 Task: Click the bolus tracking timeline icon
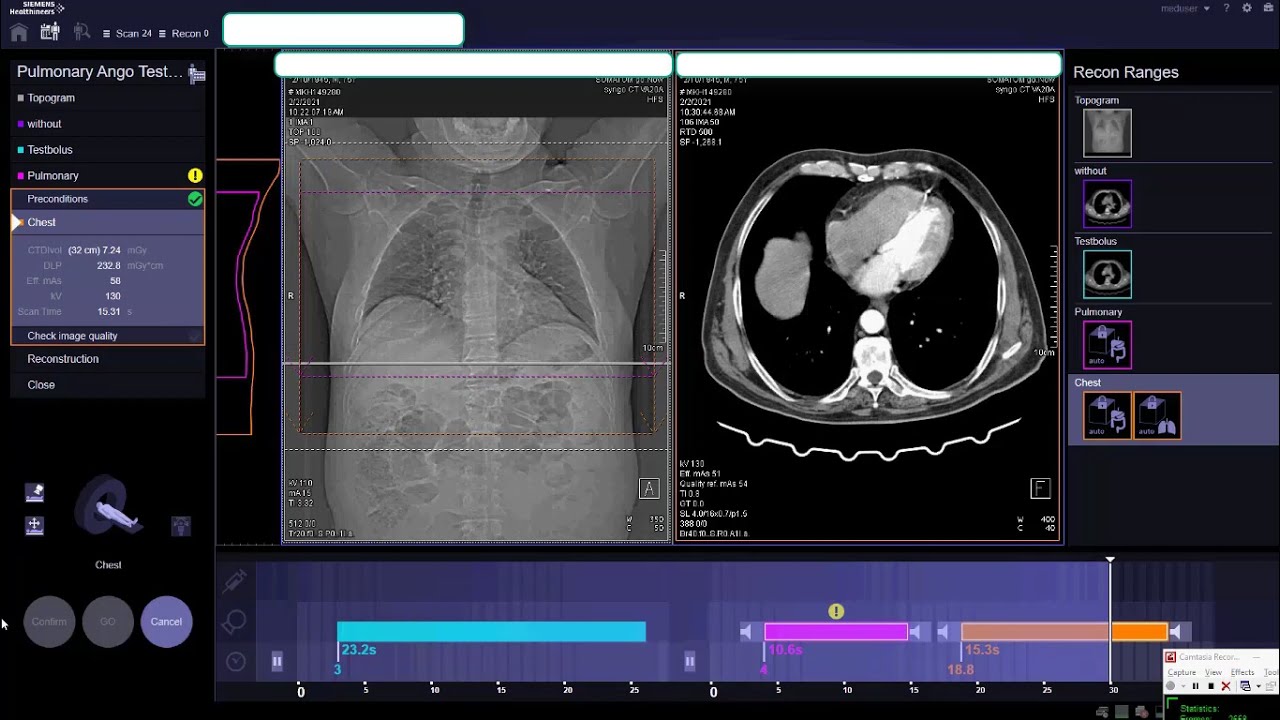[x=235, y=622]
